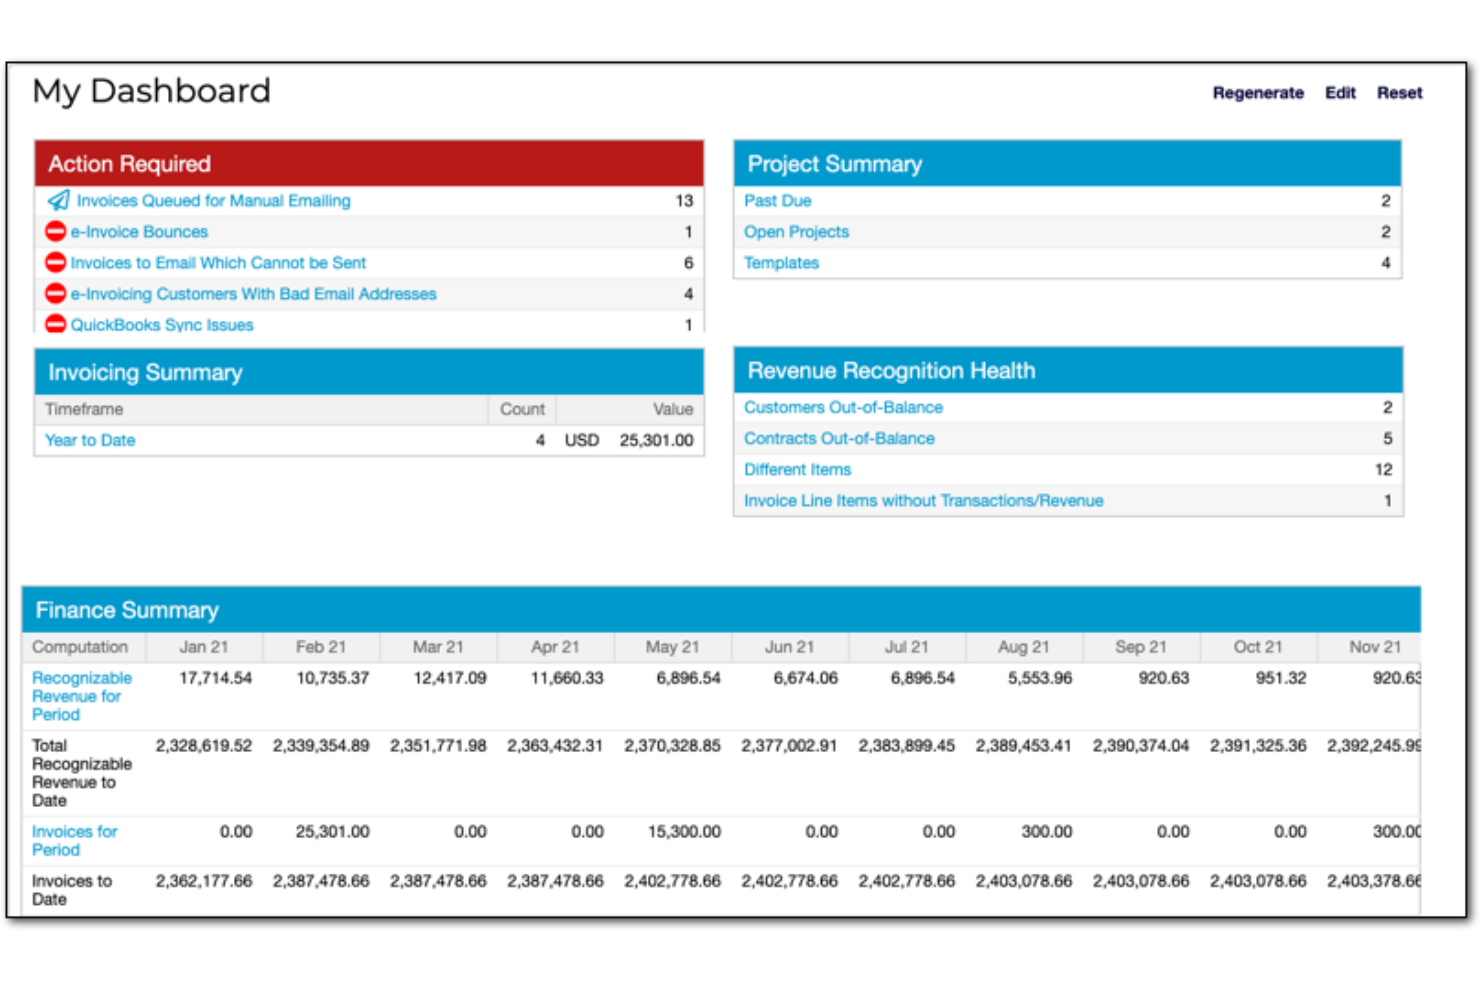Image resolution: width=1480 pixels, height=987 pixels.
Task: Click Edit to modify the dashboard
Action: point(1339,92)
